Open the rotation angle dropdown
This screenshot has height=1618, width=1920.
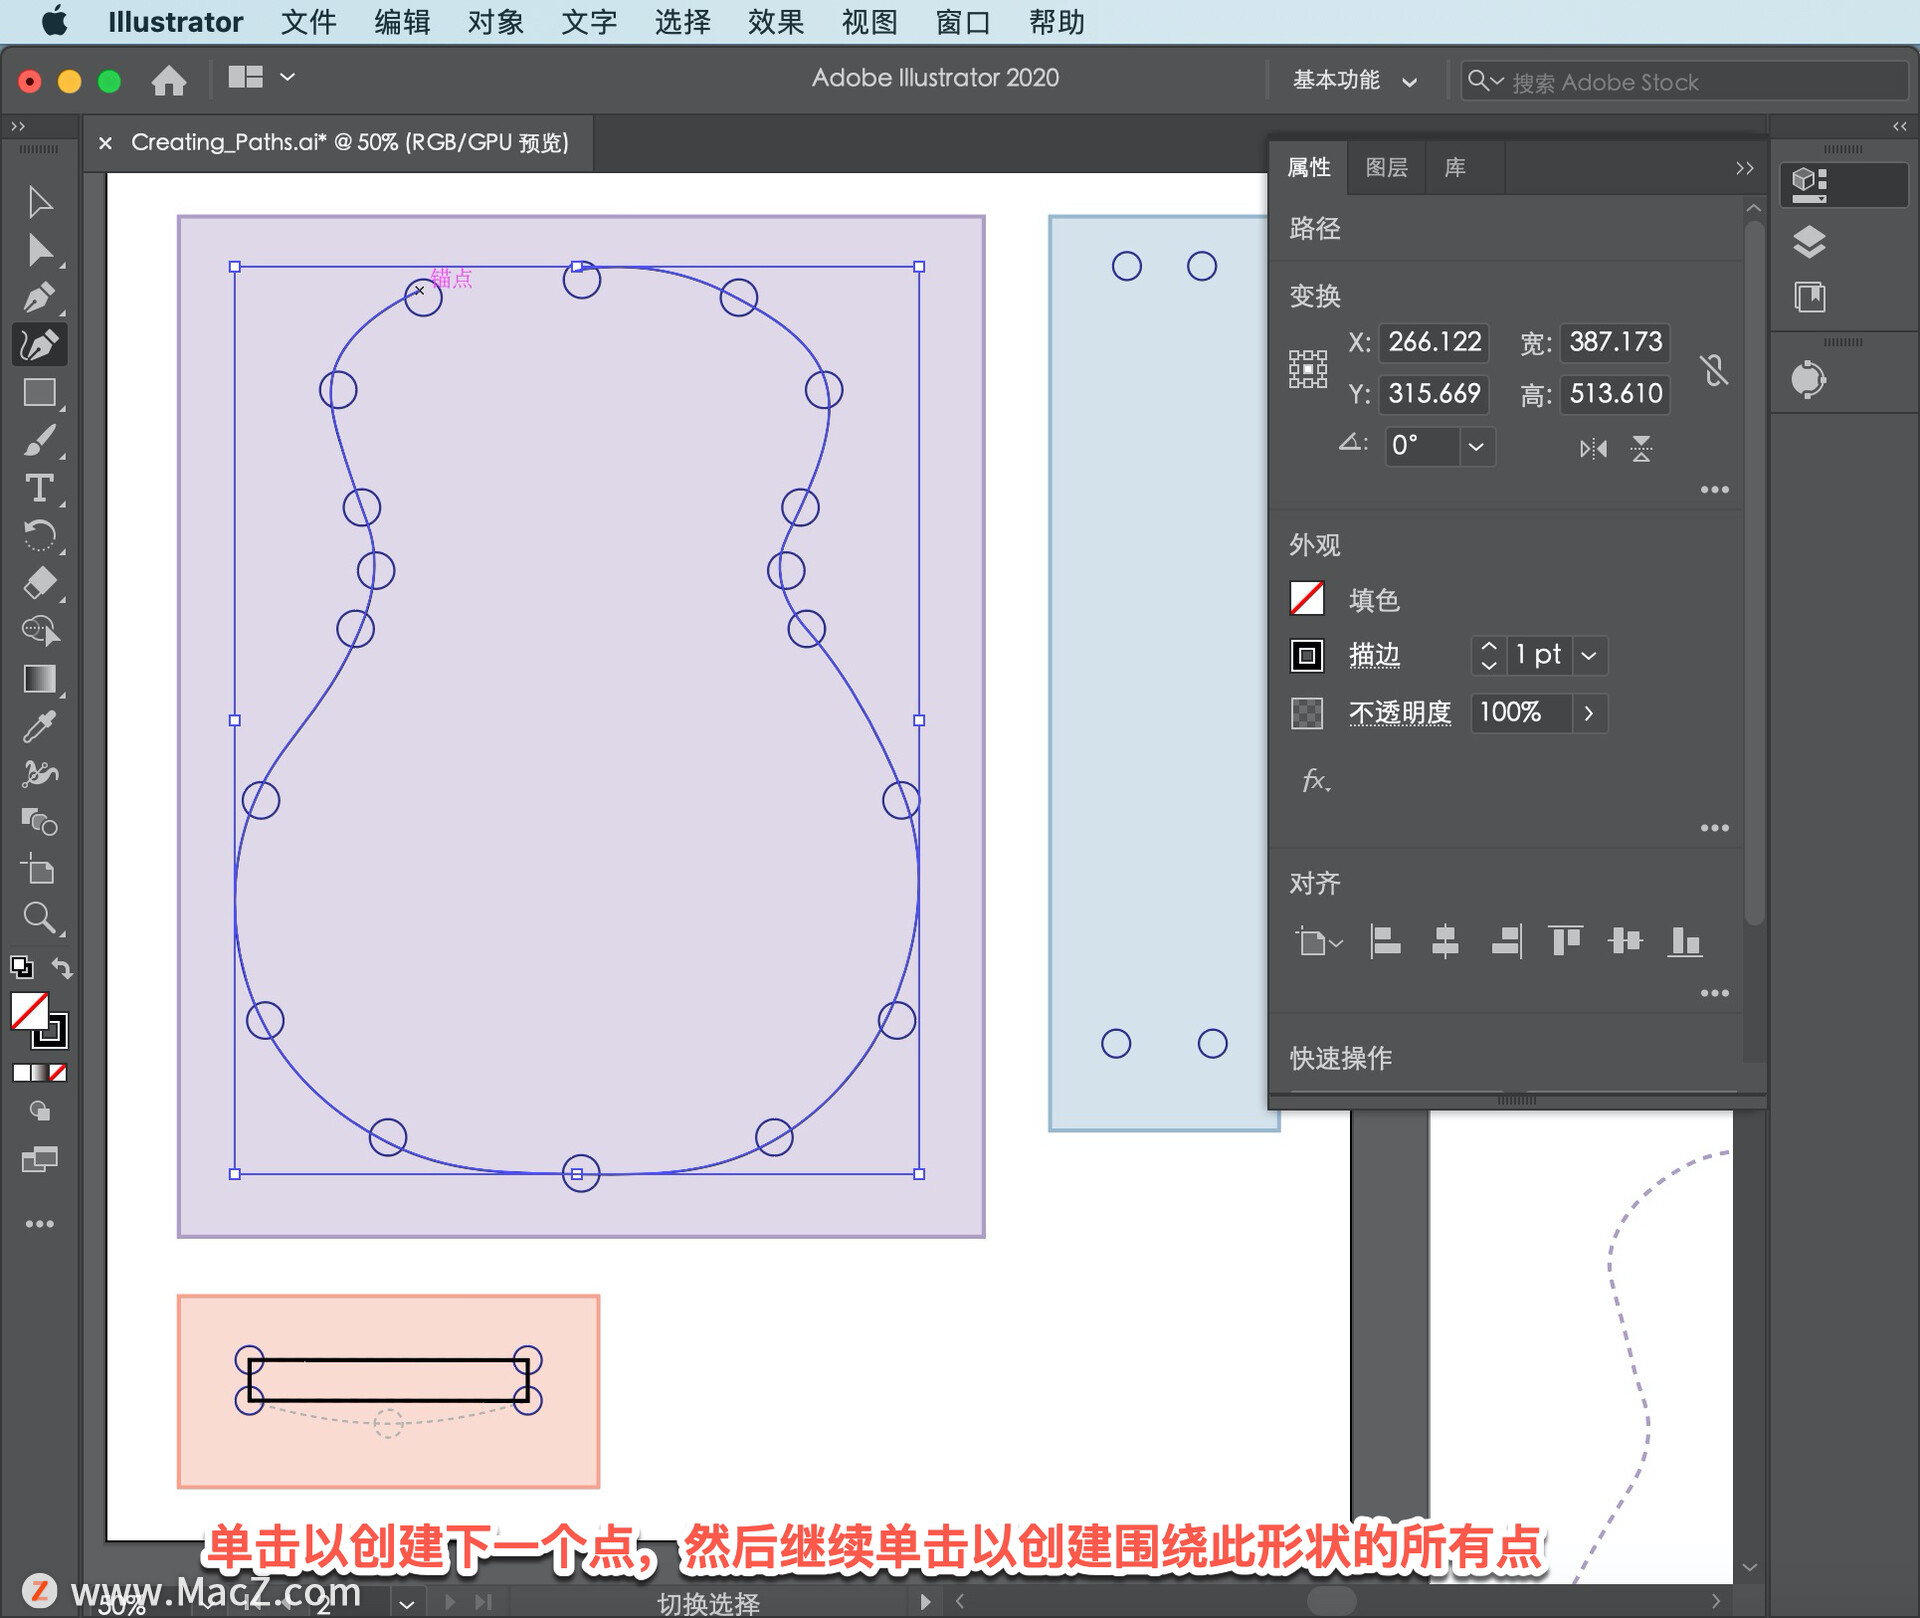1476,446
